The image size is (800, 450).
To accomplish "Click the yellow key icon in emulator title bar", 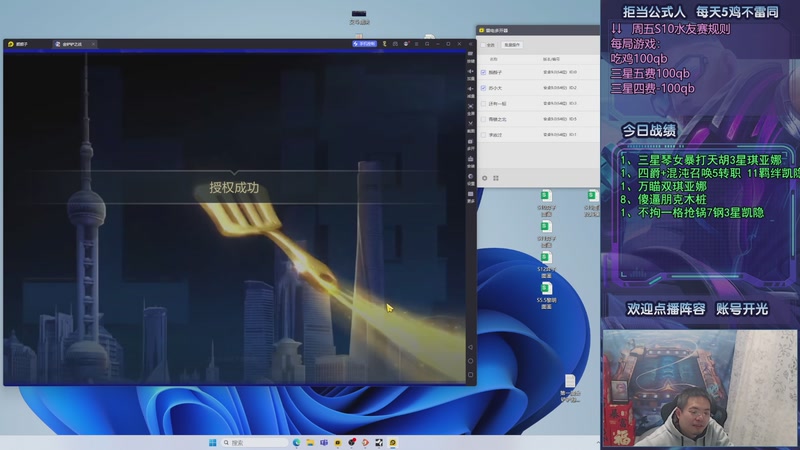I will point(384,44).
